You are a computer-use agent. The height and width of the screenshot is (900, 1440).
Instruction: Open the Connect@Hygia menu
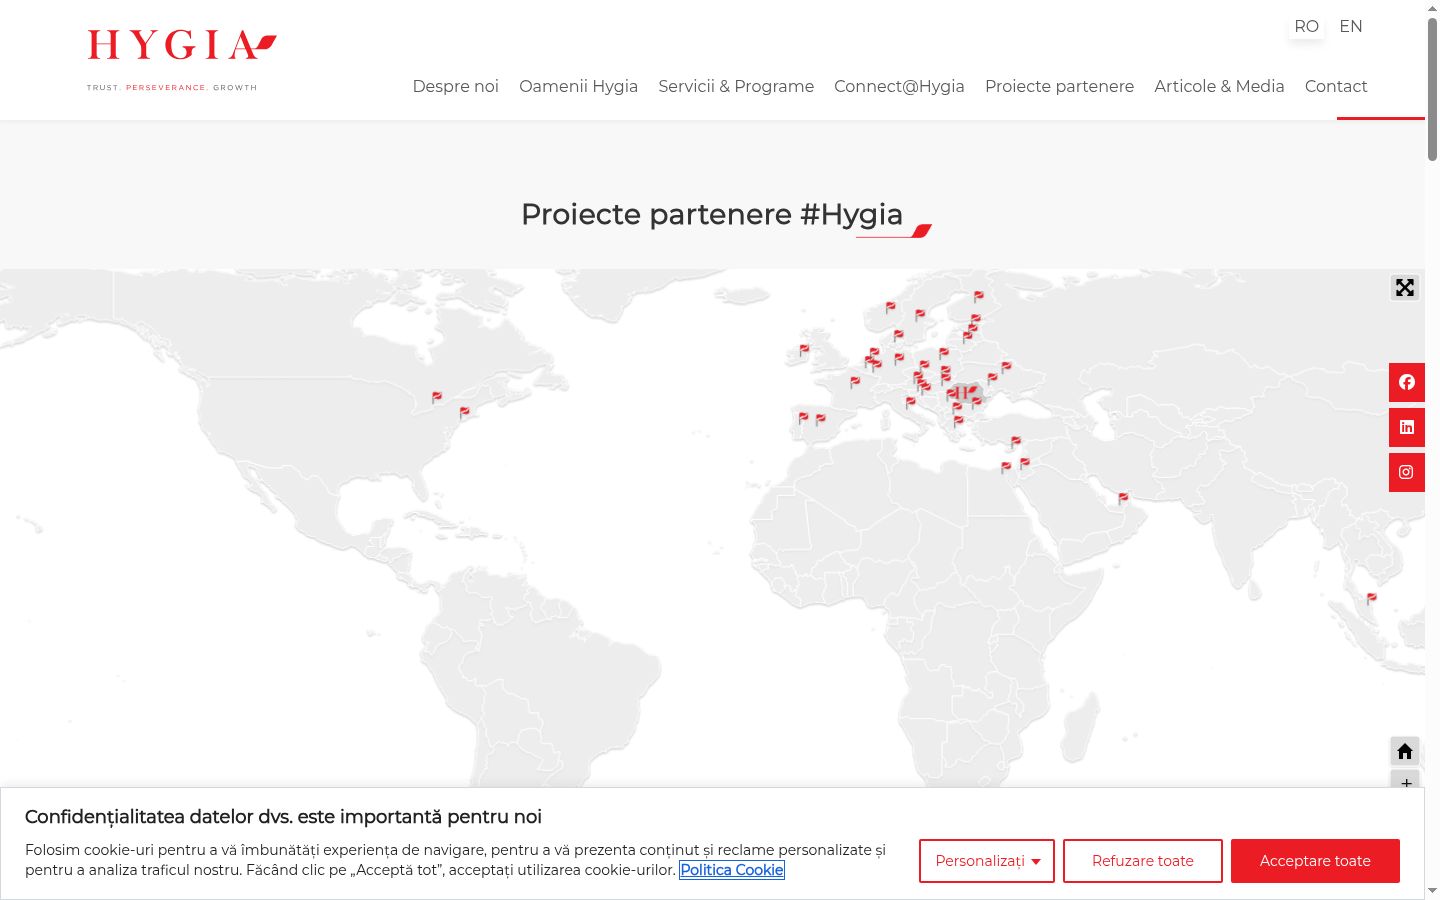coord(899,86)
